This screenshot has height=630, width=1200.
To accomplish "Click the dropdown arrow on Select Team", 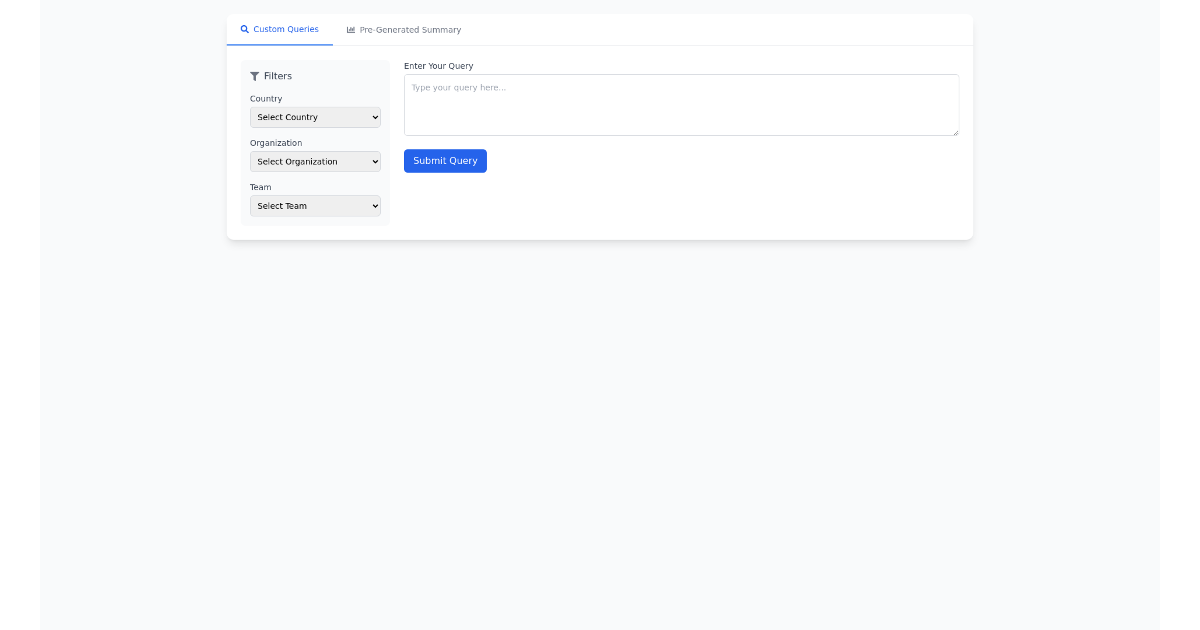I will 373,206.
